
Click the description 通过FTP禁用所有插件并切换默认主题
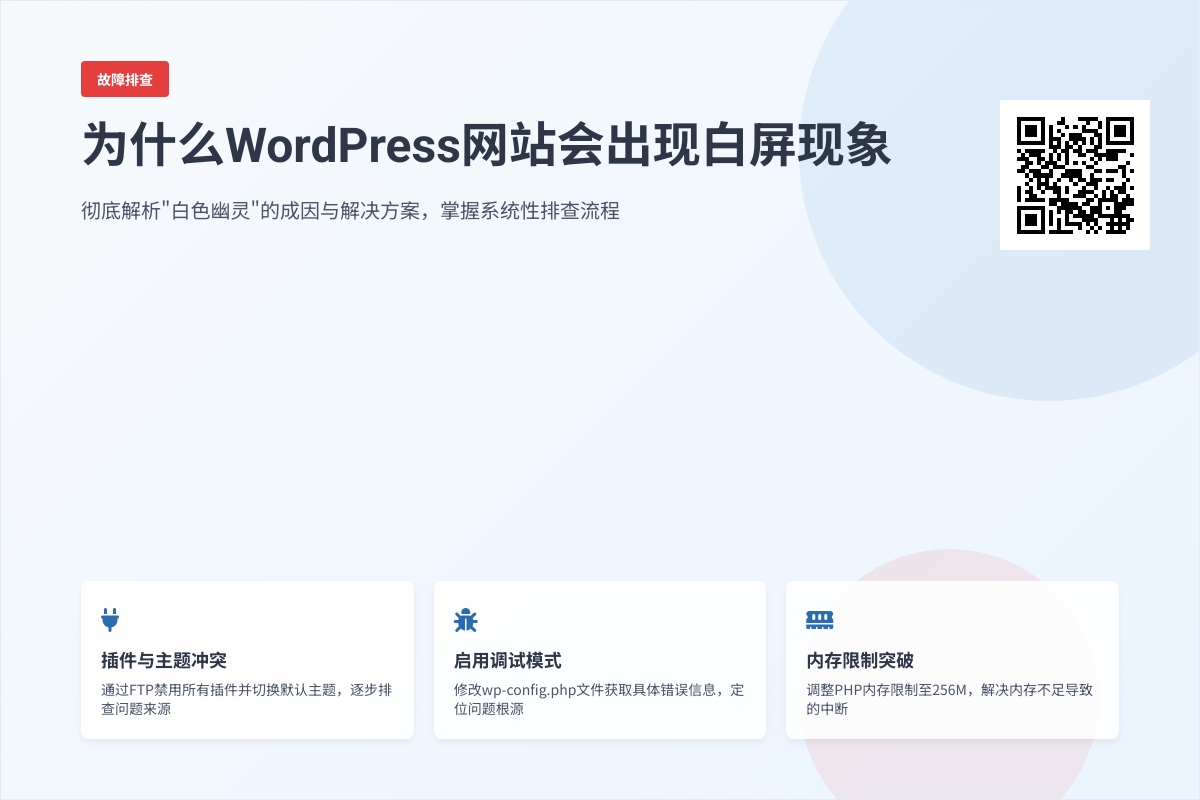(246, 699)
